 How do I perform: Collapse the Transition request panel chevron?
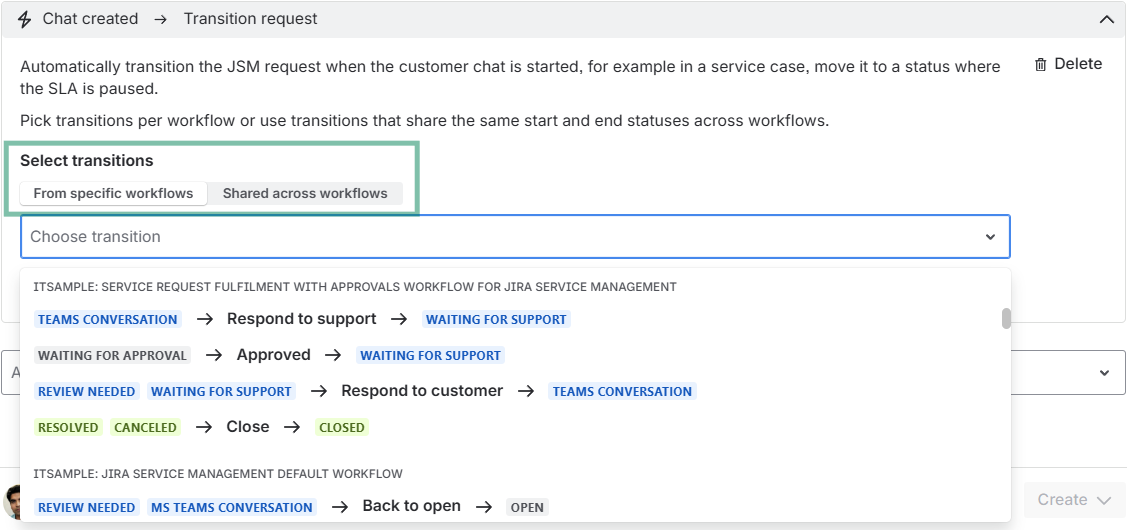coord(1106,19)
